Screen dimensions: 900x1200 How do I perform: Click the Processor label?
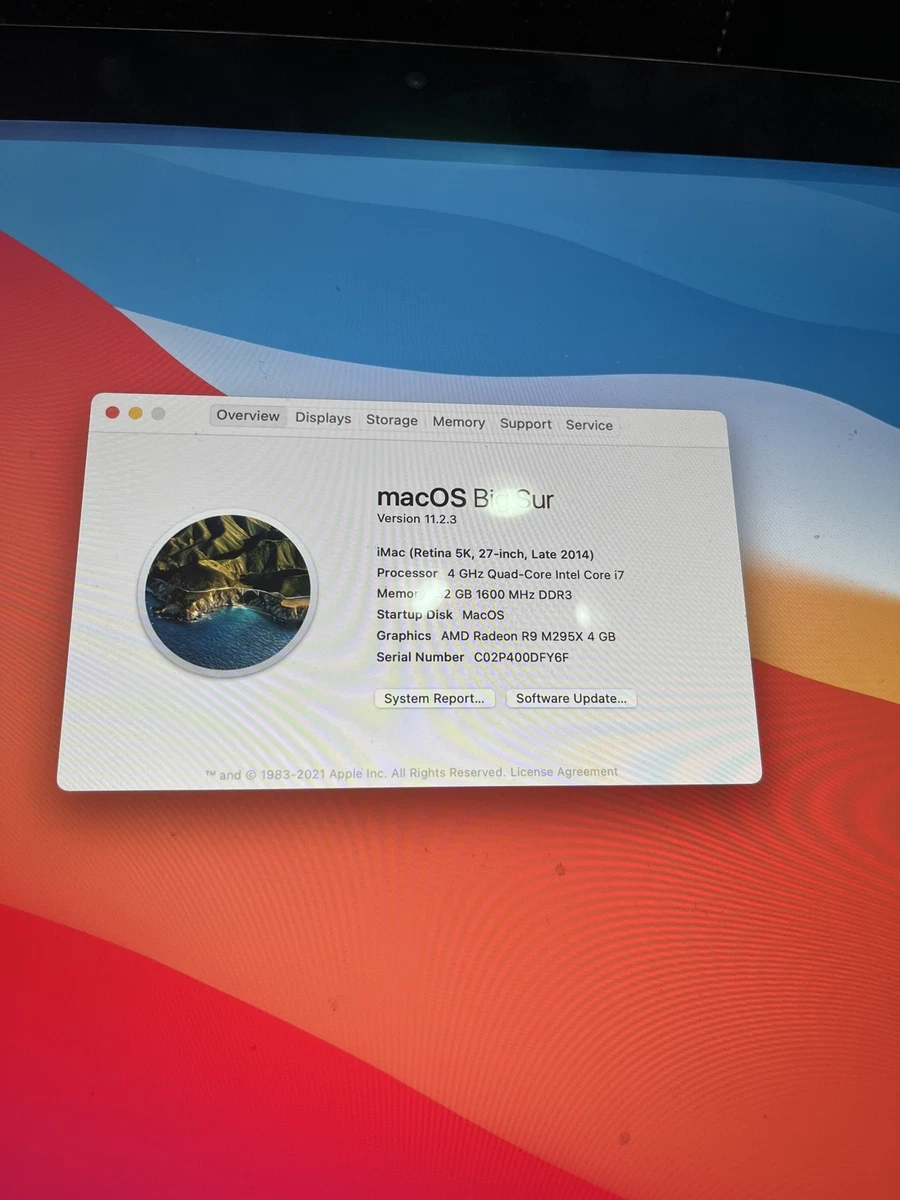[407, 573]
